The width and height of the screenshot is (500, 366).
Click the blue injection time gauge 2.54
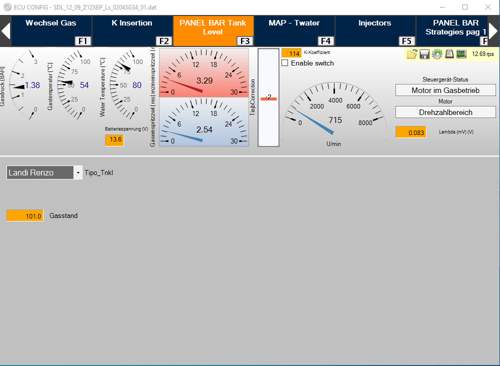click(204, 122)
